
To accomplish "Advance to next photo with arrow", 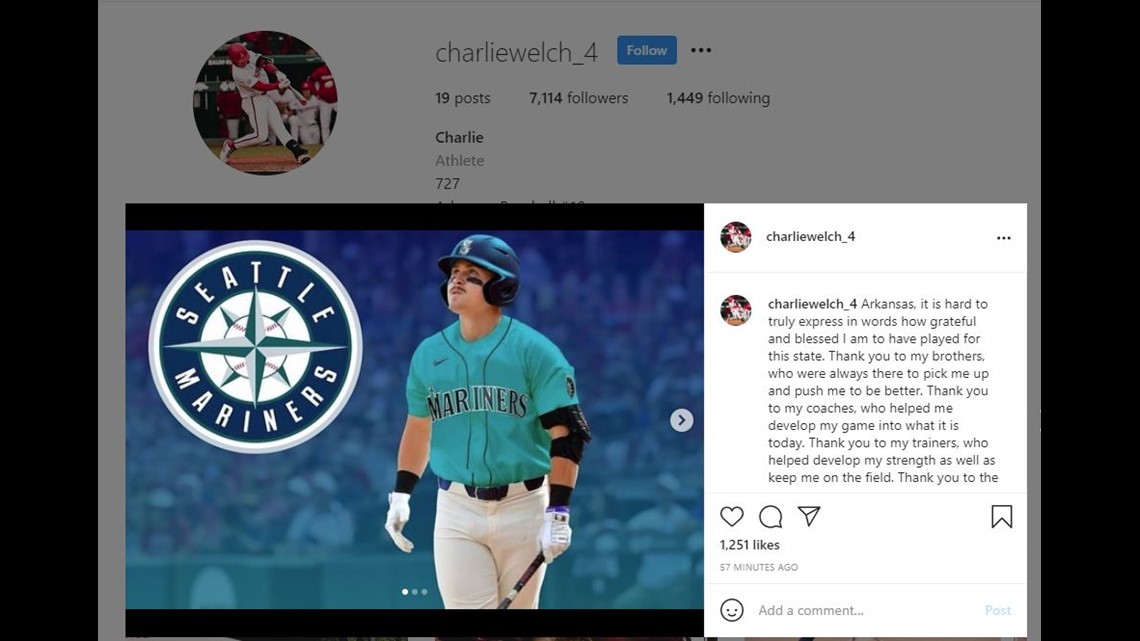I will tap(681, 420).
